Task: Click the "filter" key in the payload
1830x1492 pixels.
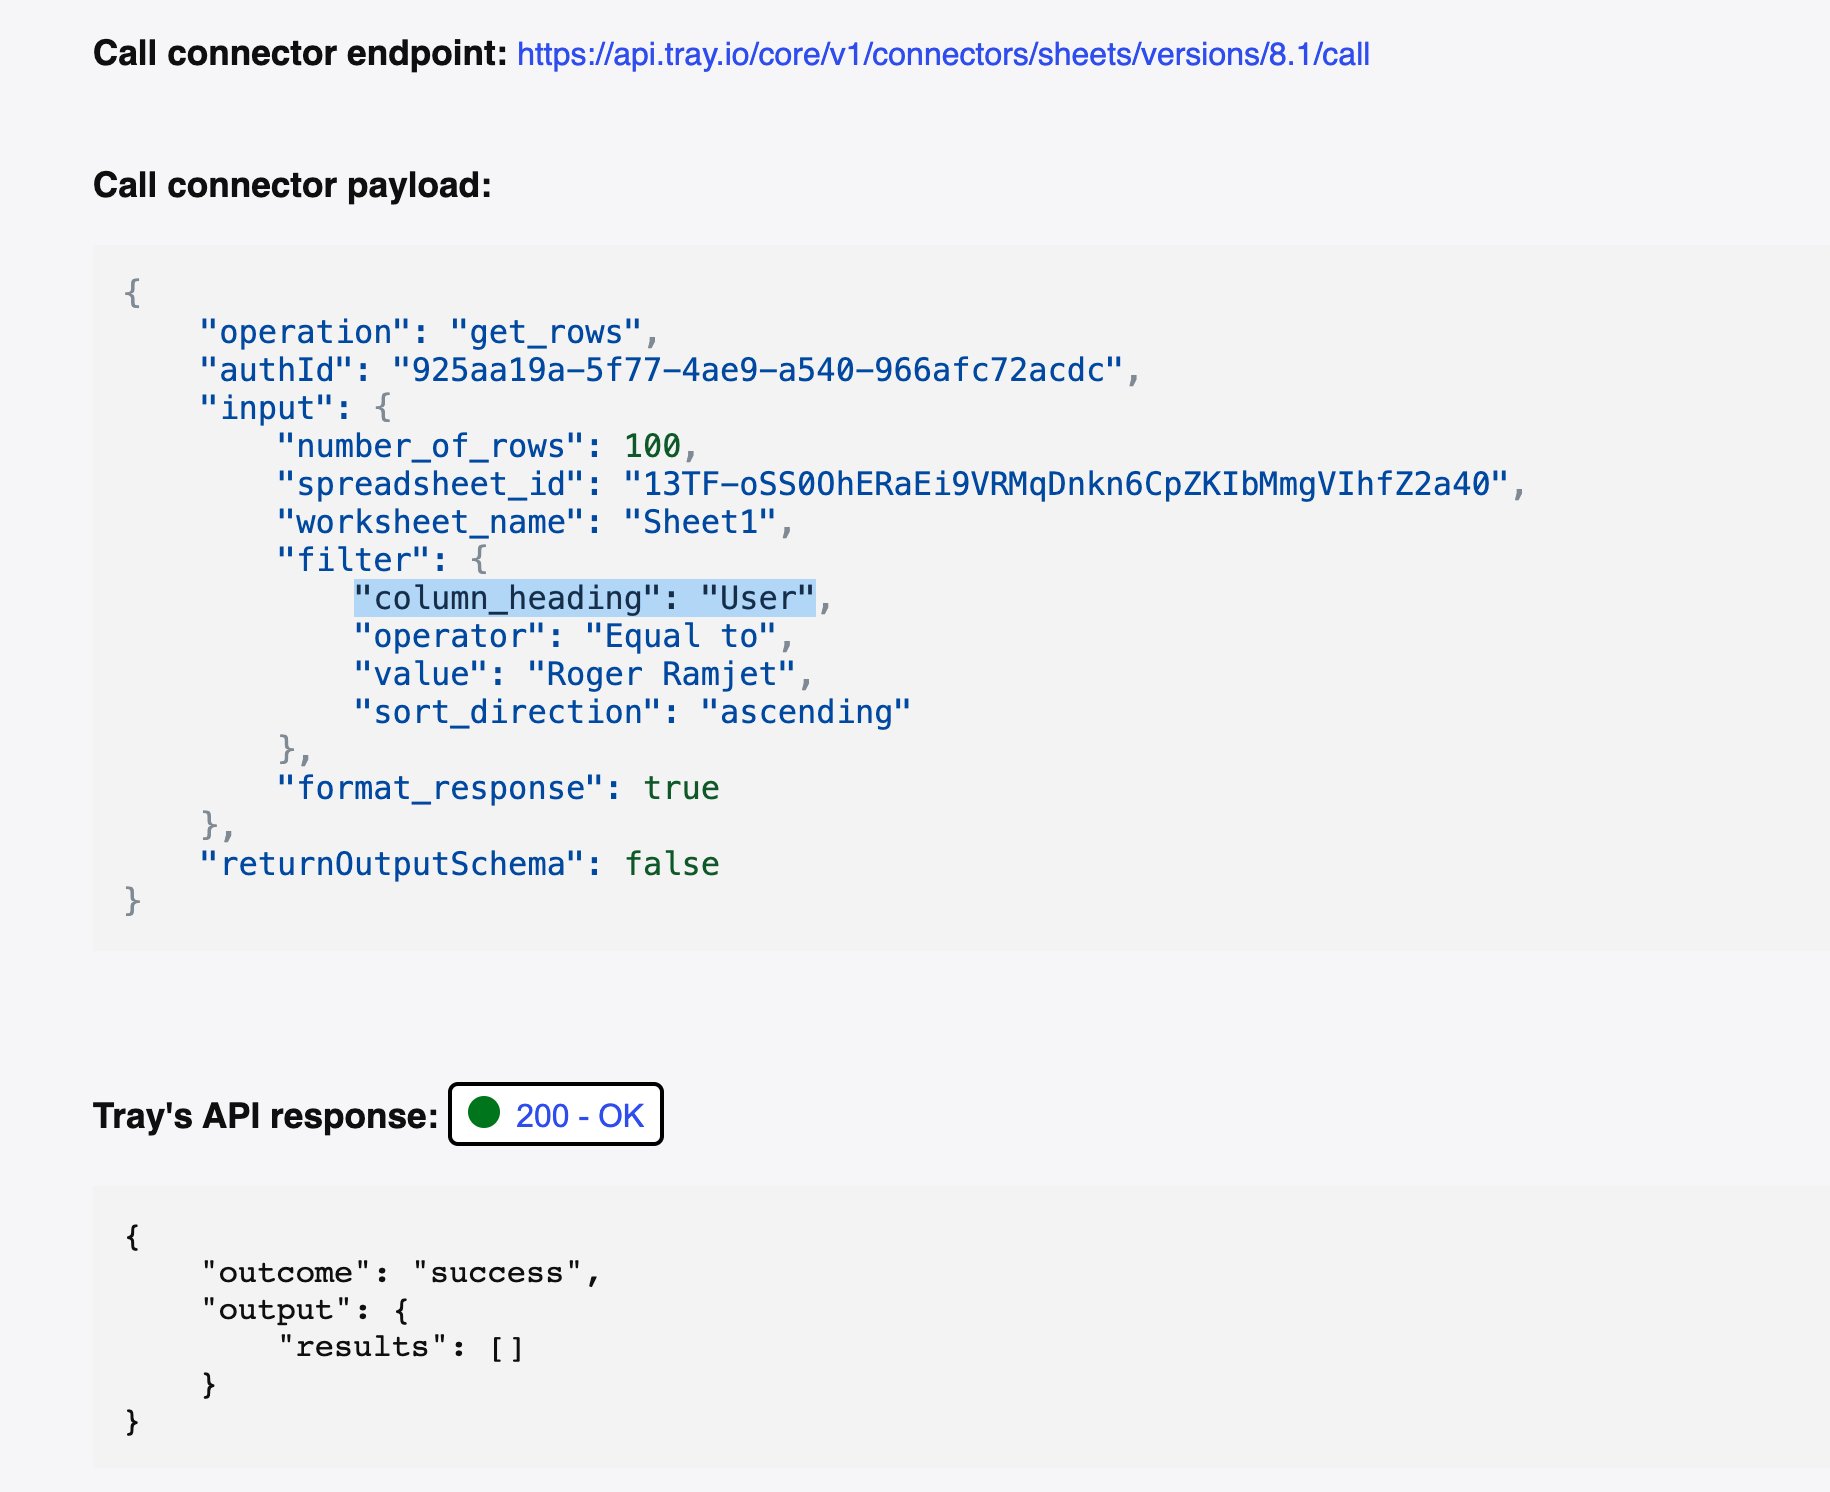Action: pyautogui.click(x=355, y=560)
